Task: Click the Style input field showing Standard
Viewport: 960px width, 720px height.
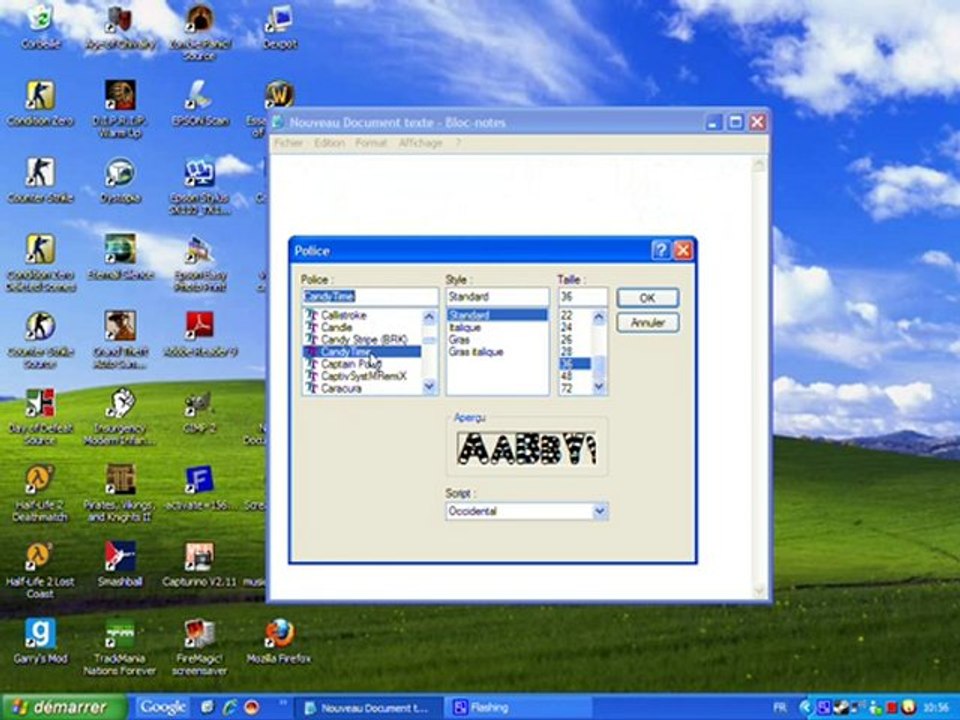Action: (497, 296)
